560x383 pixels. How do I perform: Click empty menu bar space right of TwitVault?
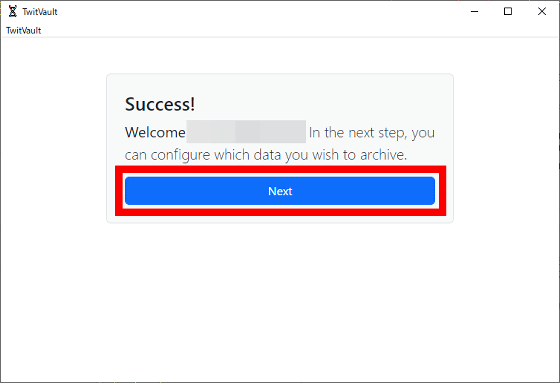tap(300, 30)
